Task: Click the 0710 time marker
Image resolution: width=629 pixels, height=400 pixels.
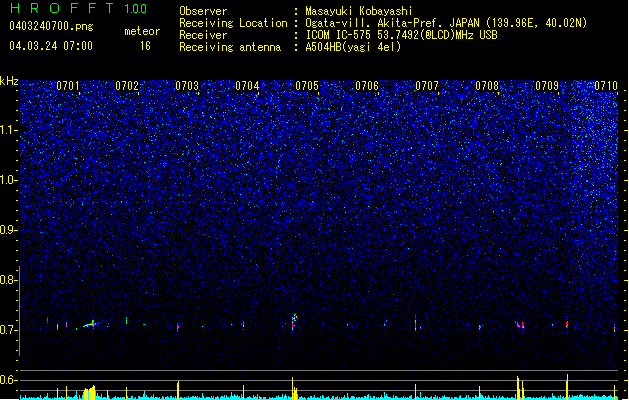Action: pos(606,86)
